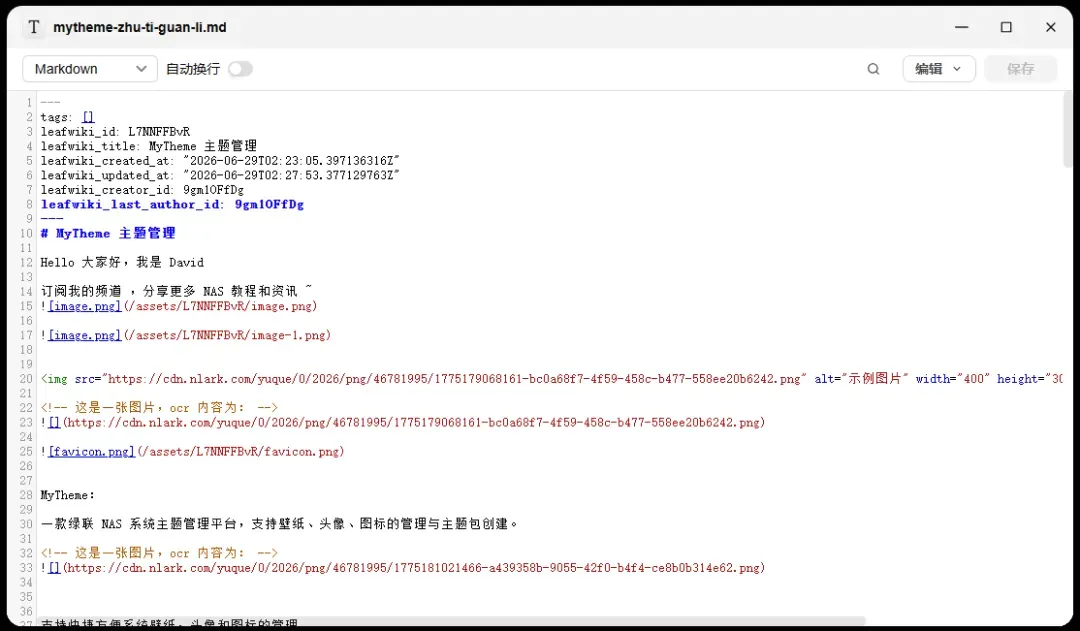This screenshot has height=631, width=1080.
Task: Click the leafwiki_title: MyTheme 主题管理 line
Action: click(x=148, y=146)
